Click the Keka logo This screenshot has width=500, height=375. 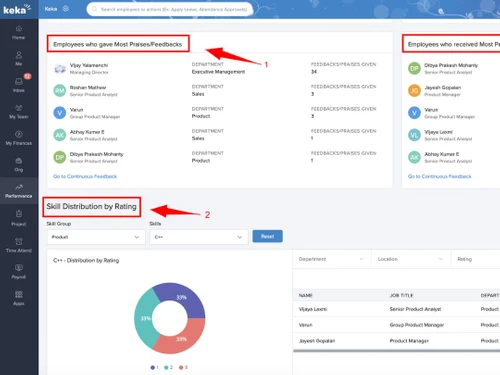[x=17, y=9]
